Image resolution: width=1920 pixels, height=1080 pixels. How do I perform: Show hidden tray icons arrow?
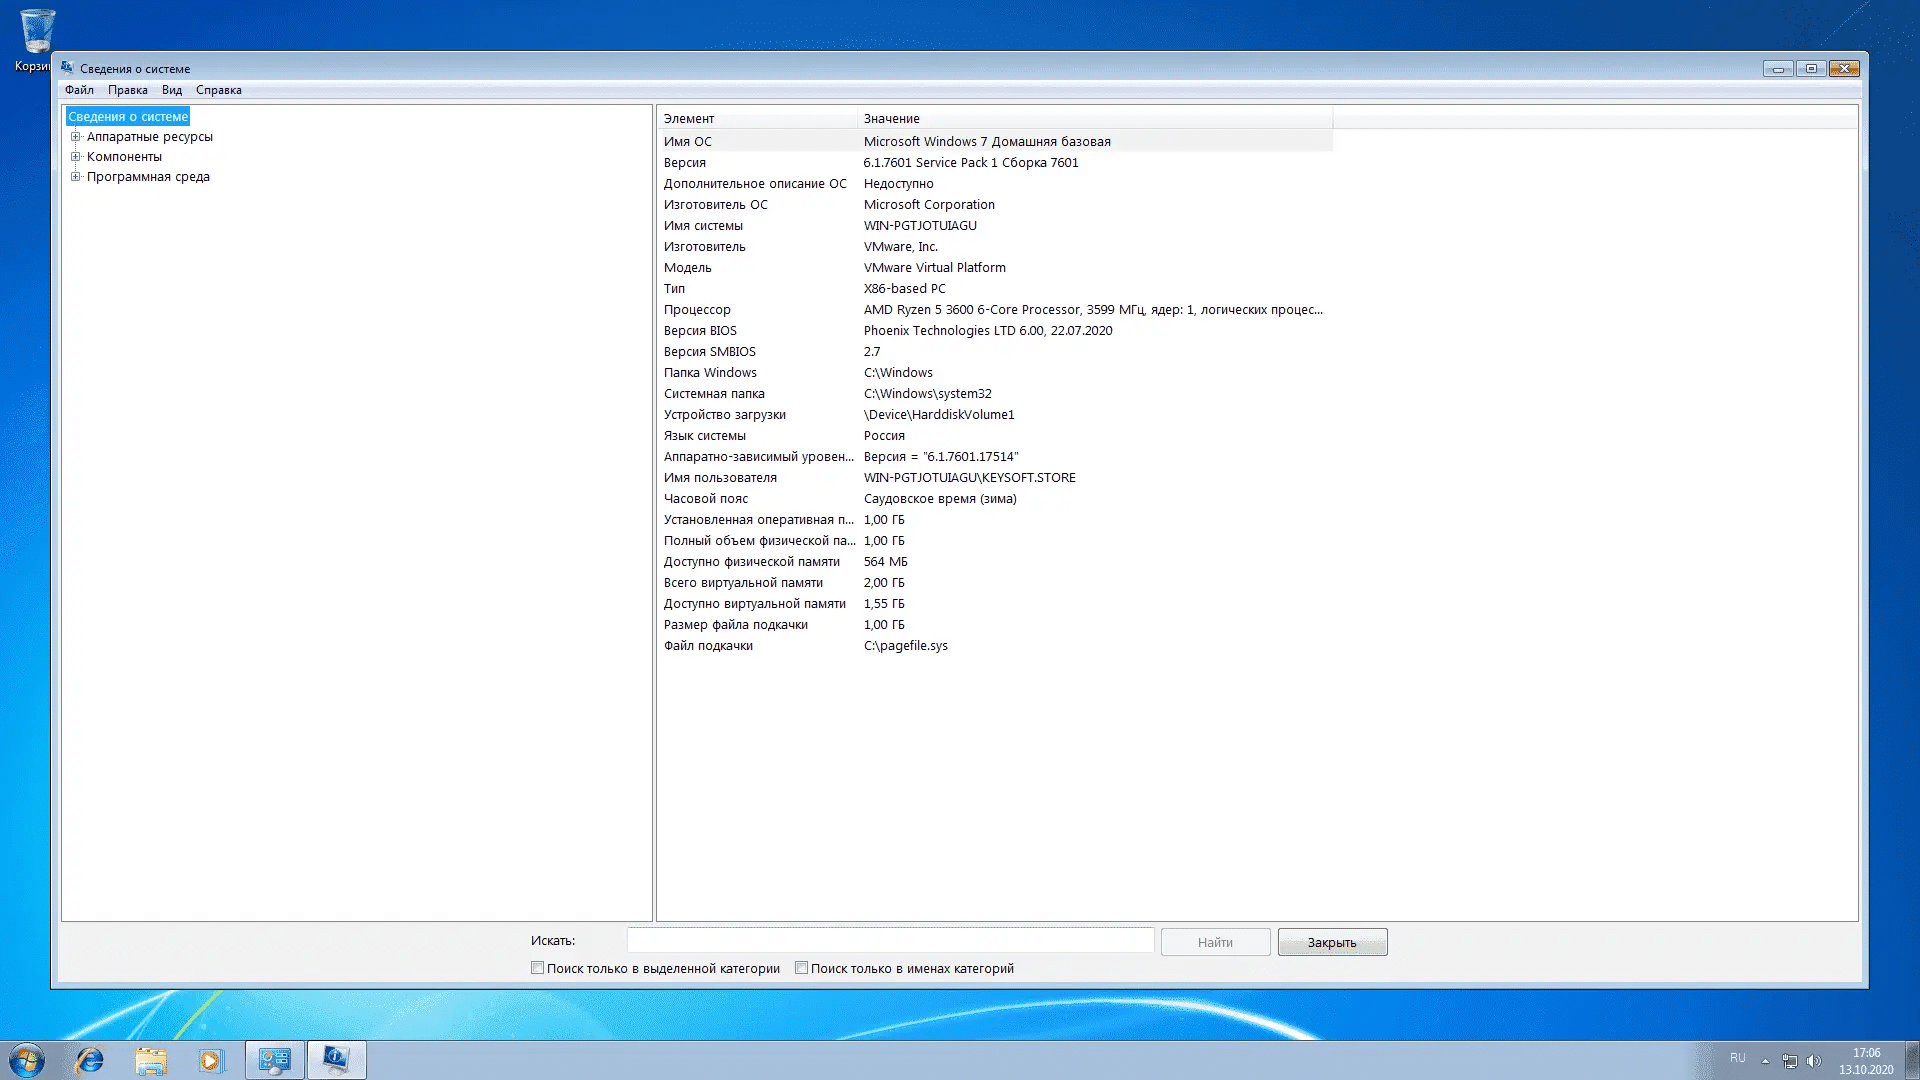pyautogui.click(x=1765, y=1061)
